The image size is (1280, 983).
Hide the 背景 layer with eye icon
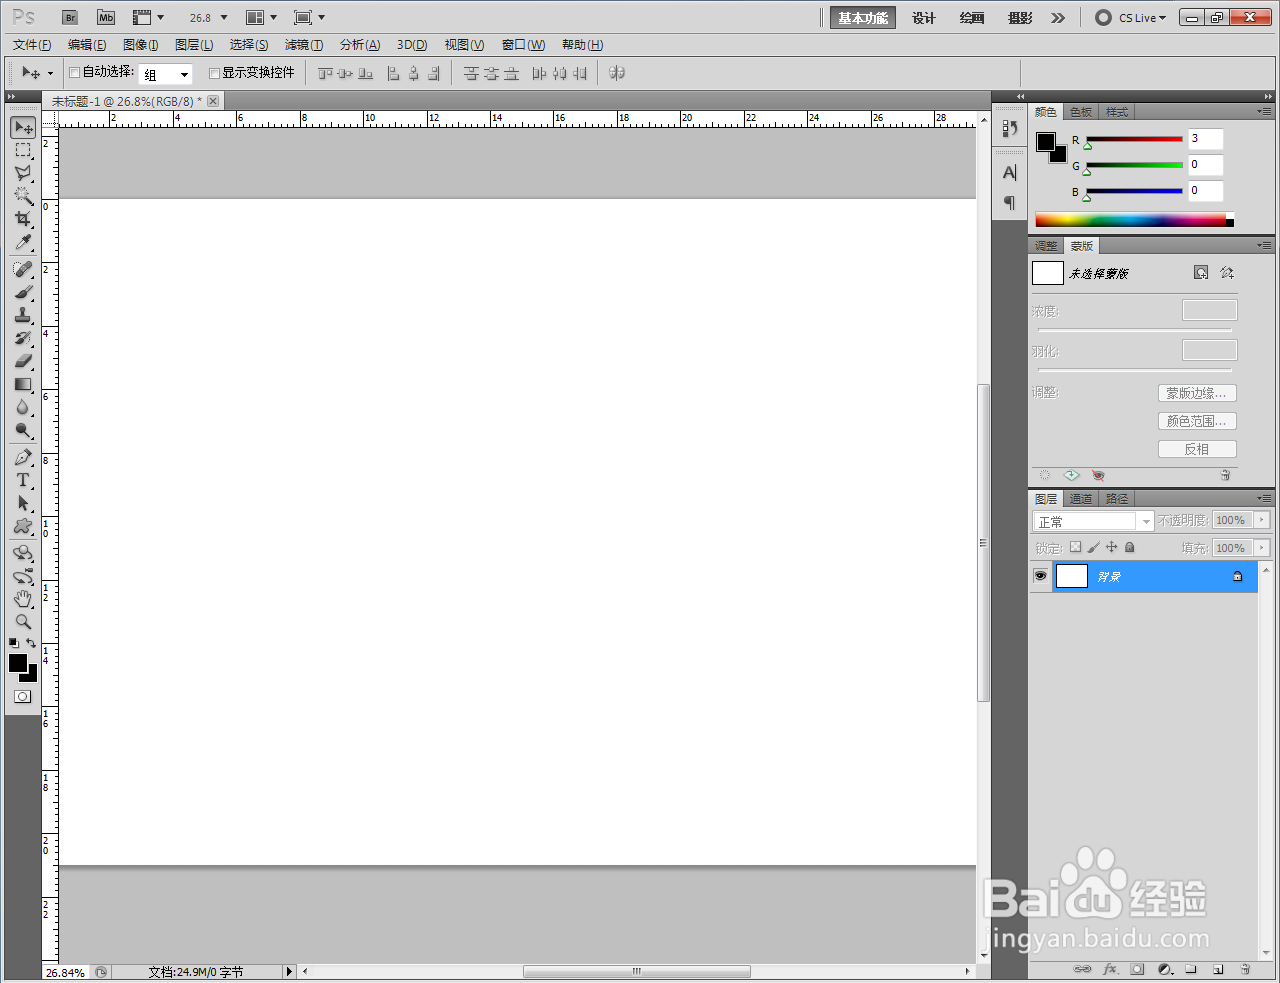click(1041, 576)
